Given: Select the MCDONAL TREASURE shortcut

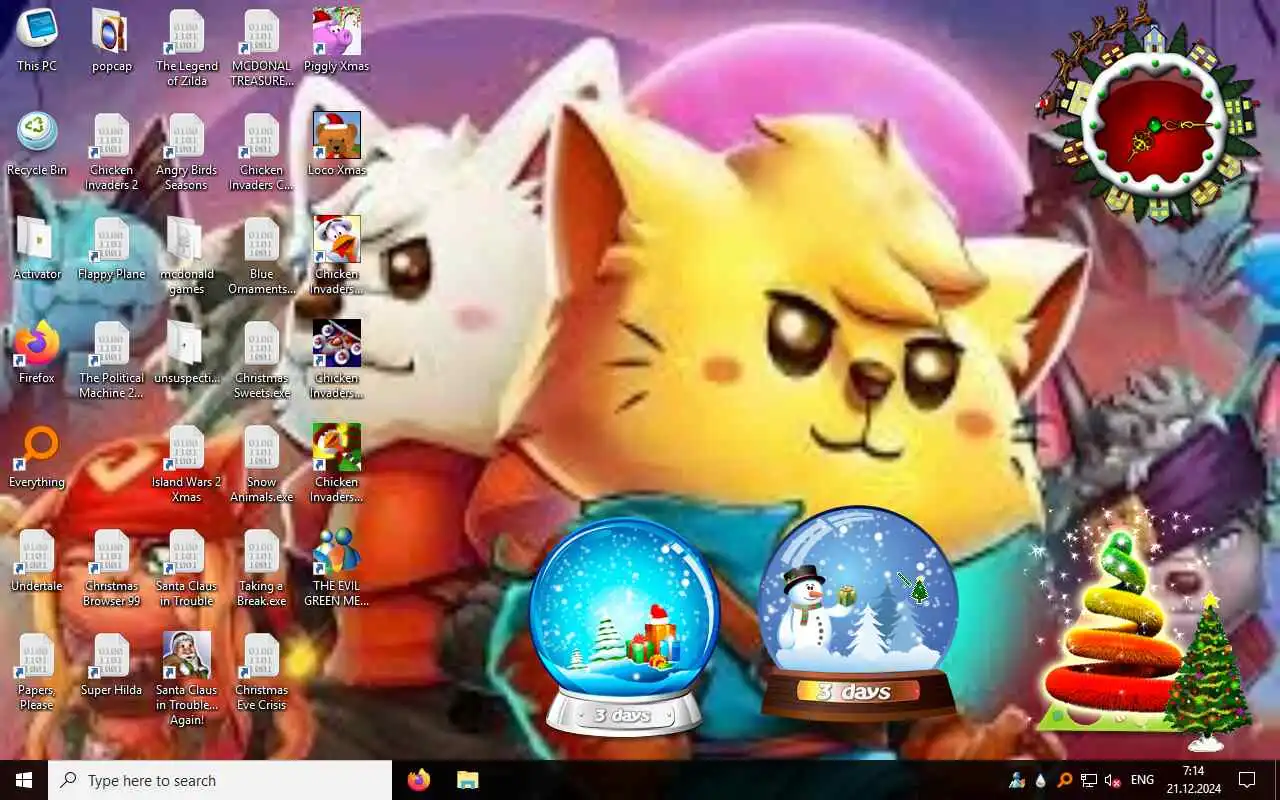Looking at the screenshot, I should pyautogui.click(x=262, y=48).
